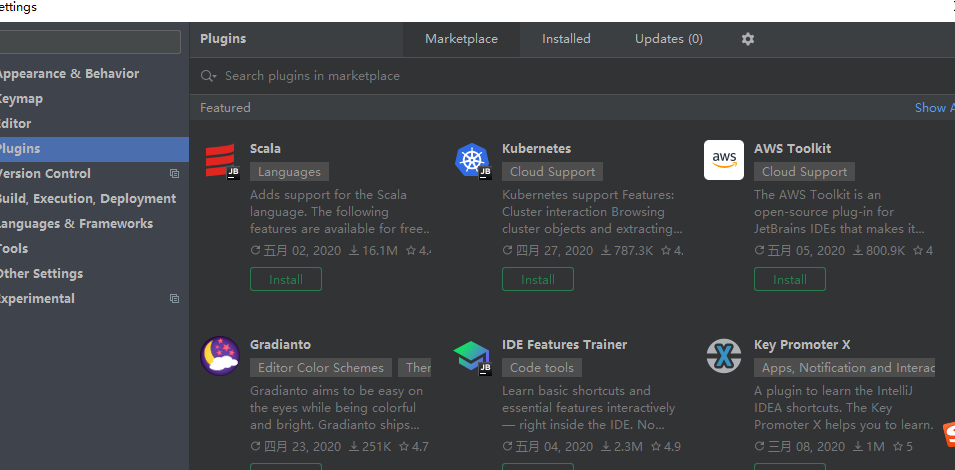Click the AWS Toolkit logo
955x470 pixels.
pos(724,160)
